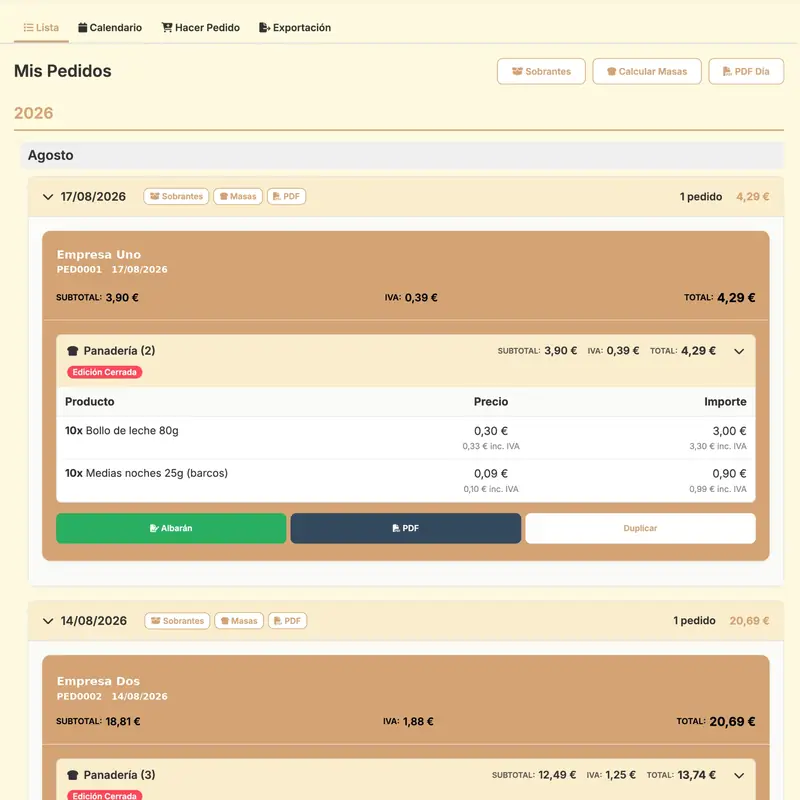Click the Calcular Masas button
This screenshot has height=800, width=800.
coord(647,71)
